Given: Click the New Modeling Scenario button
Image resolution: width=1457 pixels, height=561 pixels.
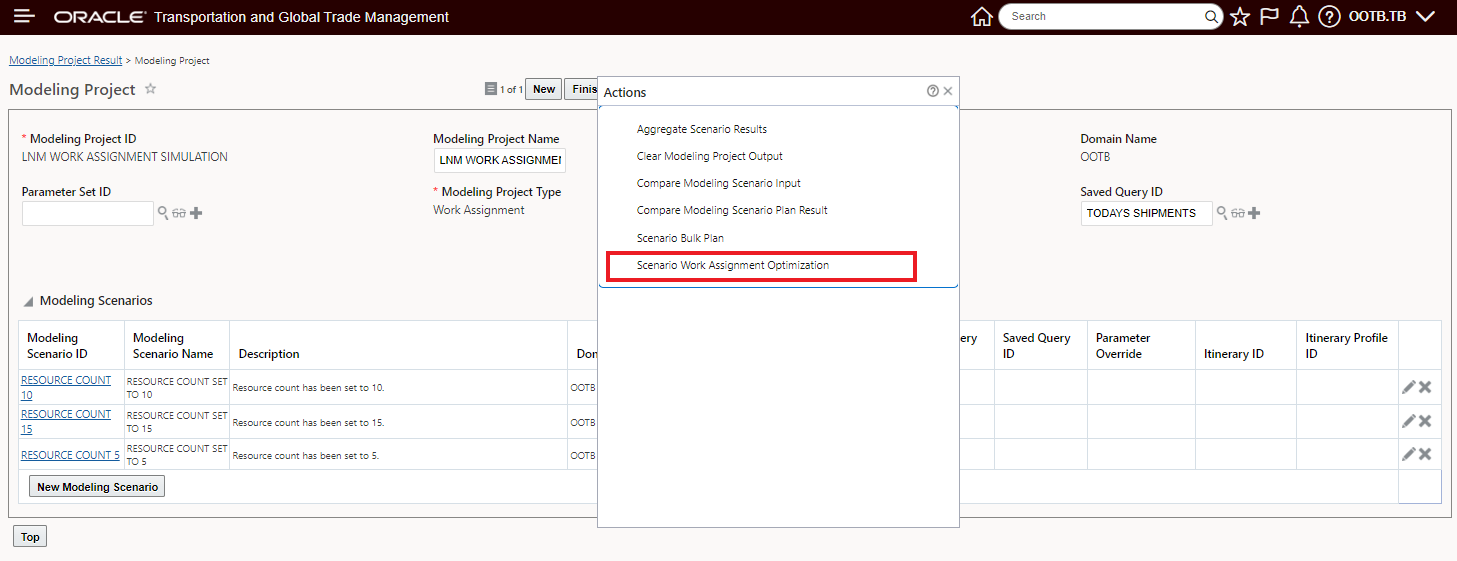Looking at the screenshot, I should pyautogui.click(x=97, y=487).
